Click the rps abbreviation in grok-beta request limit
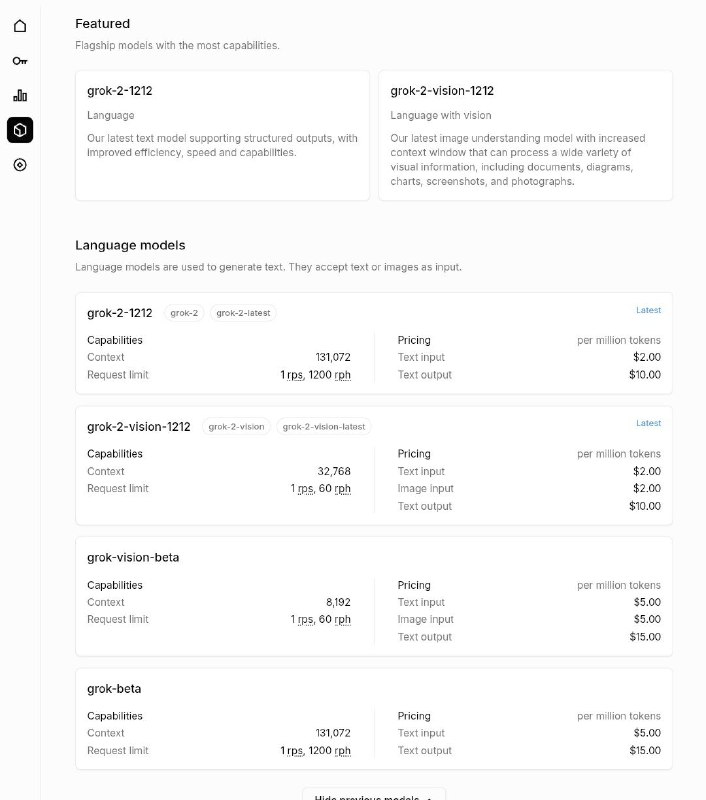The image size is (706, 800). pyautogui.click(x=294, y=751)
